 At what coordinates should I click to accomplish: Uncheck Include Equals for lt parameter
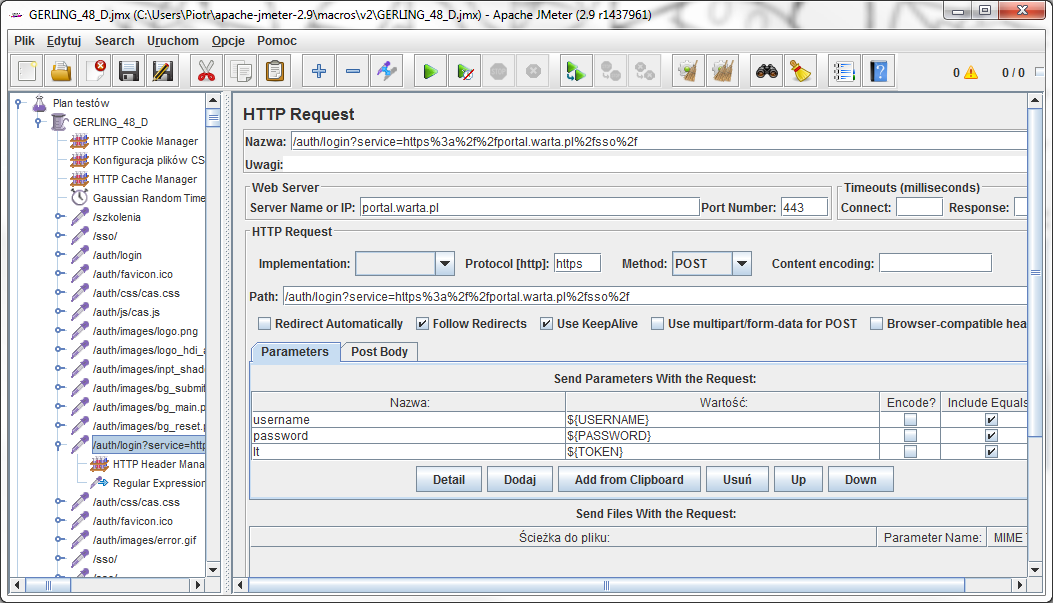point(991,452)
